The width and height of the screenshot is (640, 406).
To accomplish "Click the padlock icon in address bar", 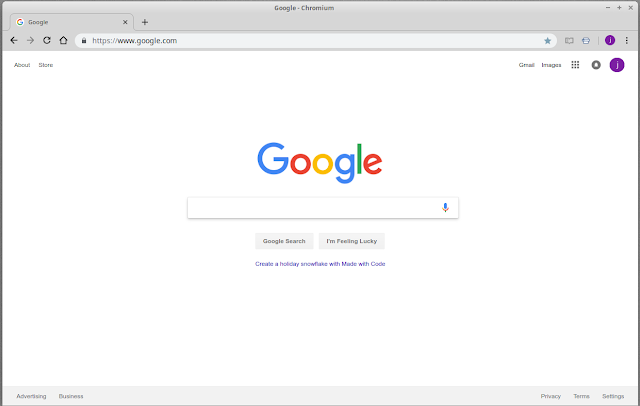I will [x=84, y=40].
